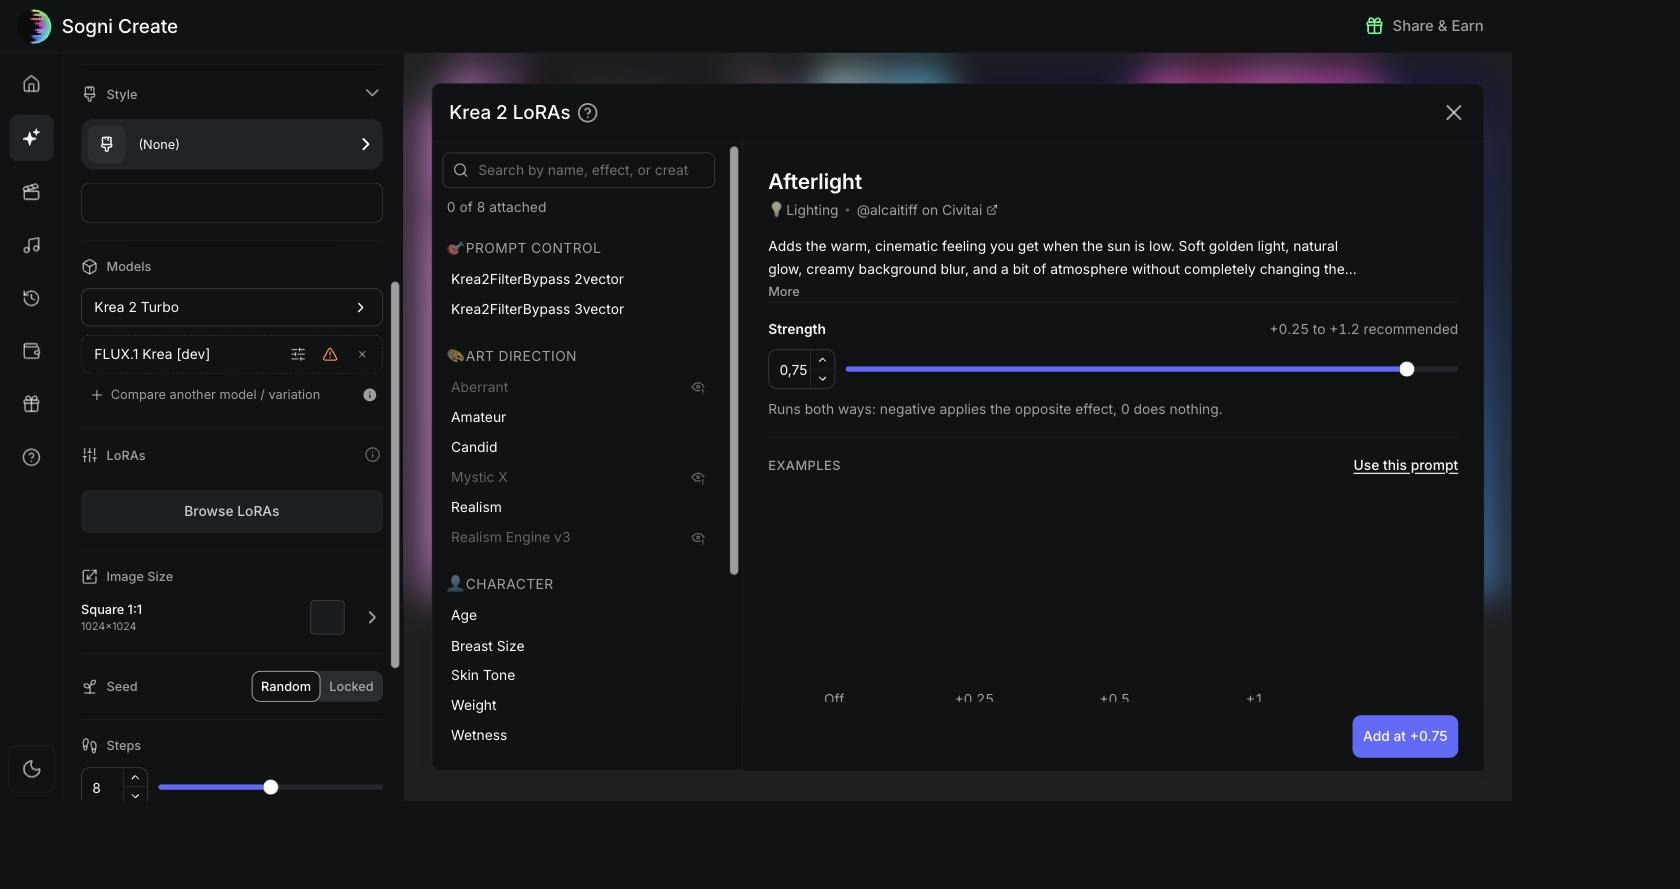Open settings sliders for FLUX.1 Krea [dev]
The image size is (1680, 889).
point(298,354)
